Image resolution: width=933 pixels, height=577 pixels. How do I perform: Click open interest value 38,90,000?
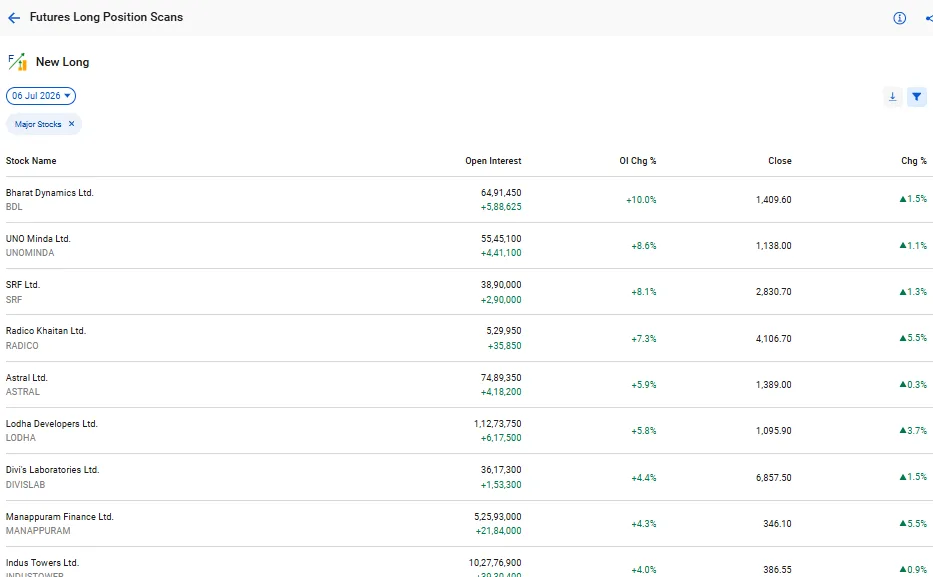(501, 284)
